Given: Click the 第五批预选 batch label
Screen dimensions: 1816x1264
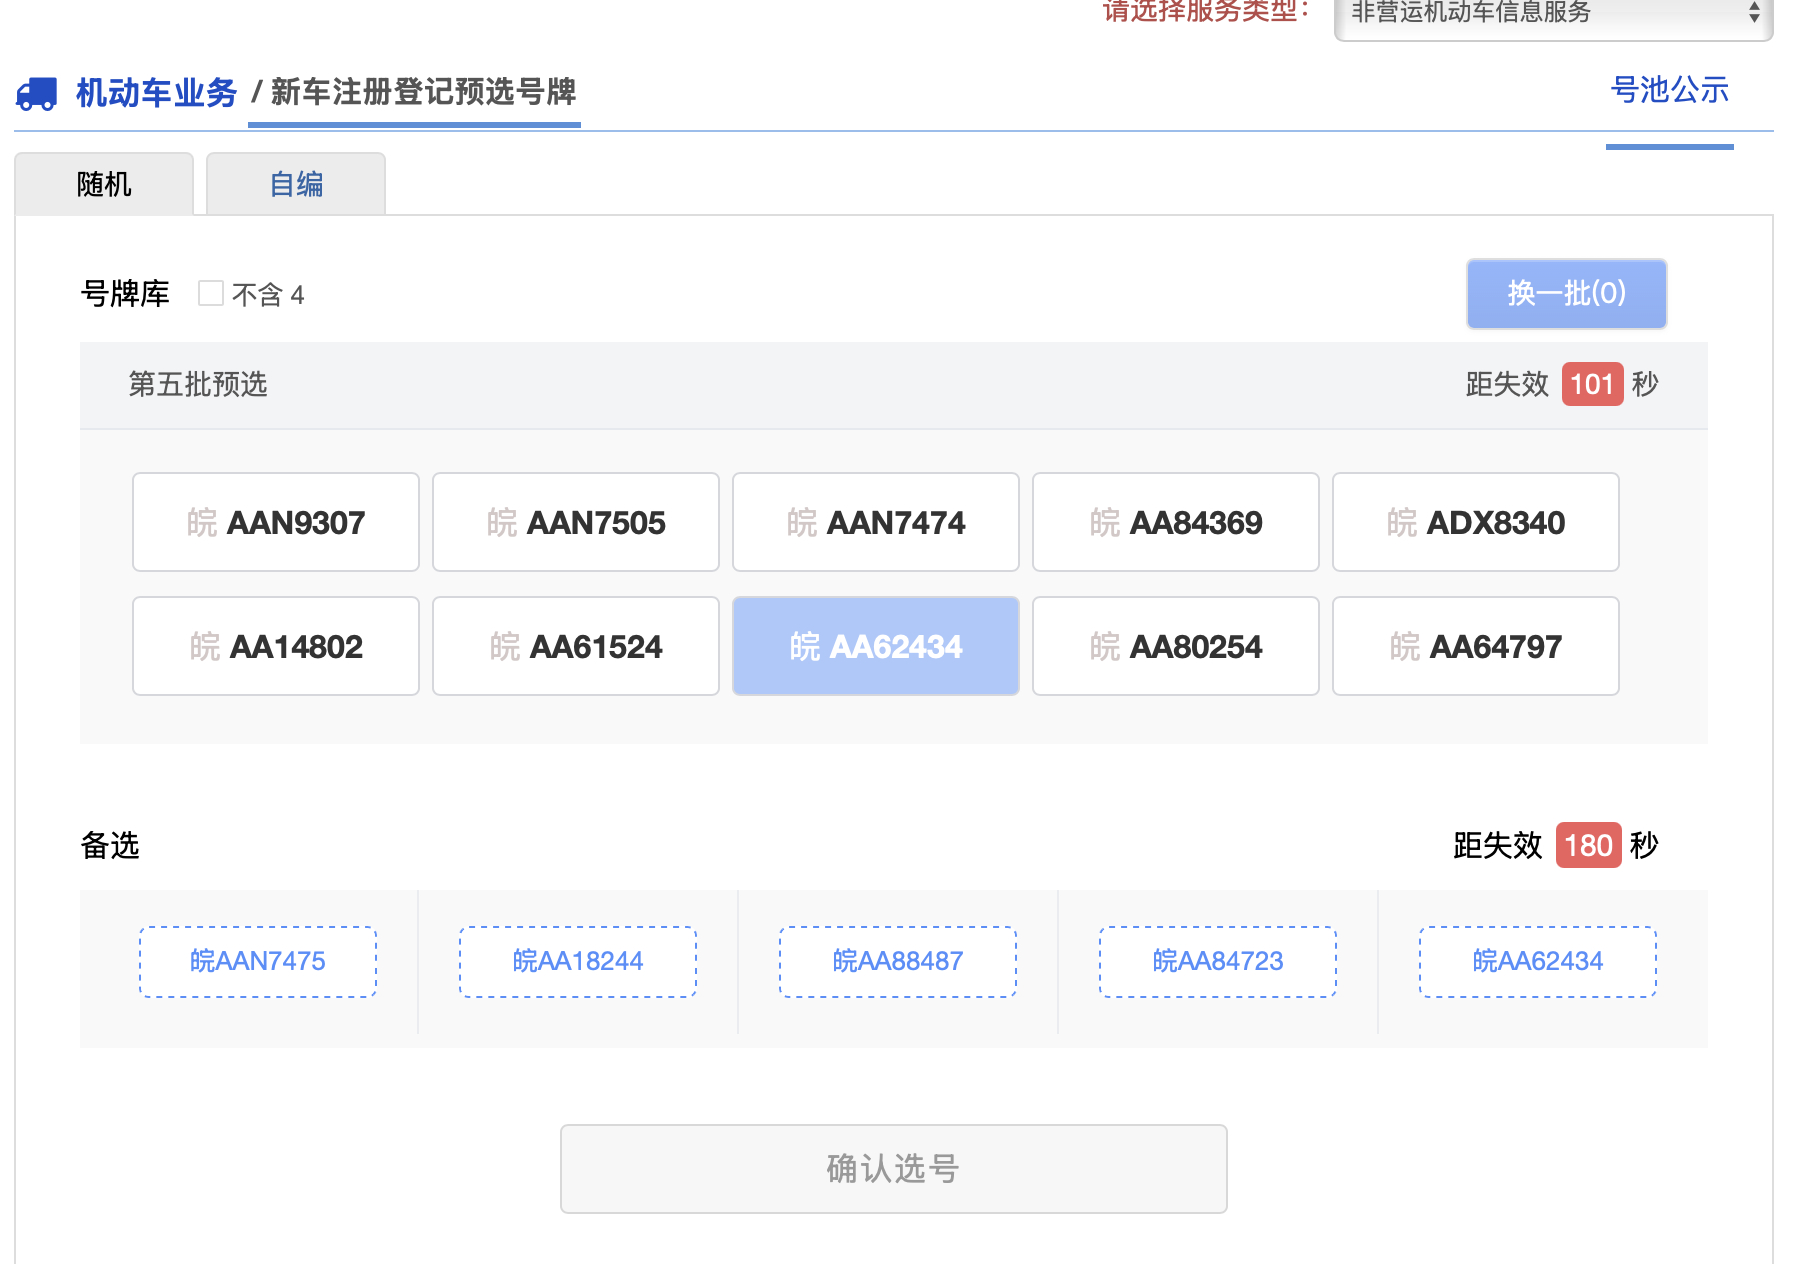Looking at the screenshot, I should point(198,384).
